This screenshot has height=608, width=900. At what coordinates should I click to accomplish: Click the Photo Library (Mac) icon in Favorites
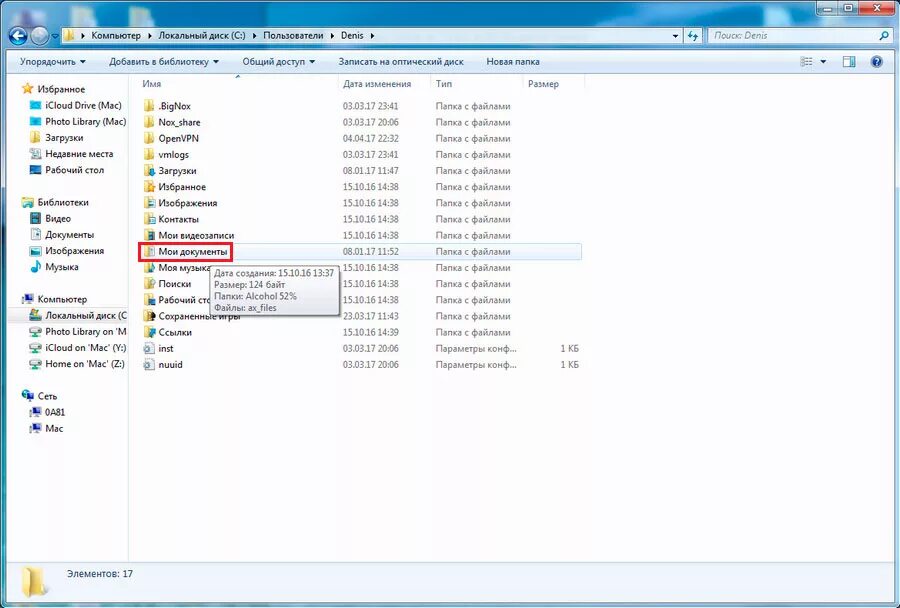coord(35,121)
